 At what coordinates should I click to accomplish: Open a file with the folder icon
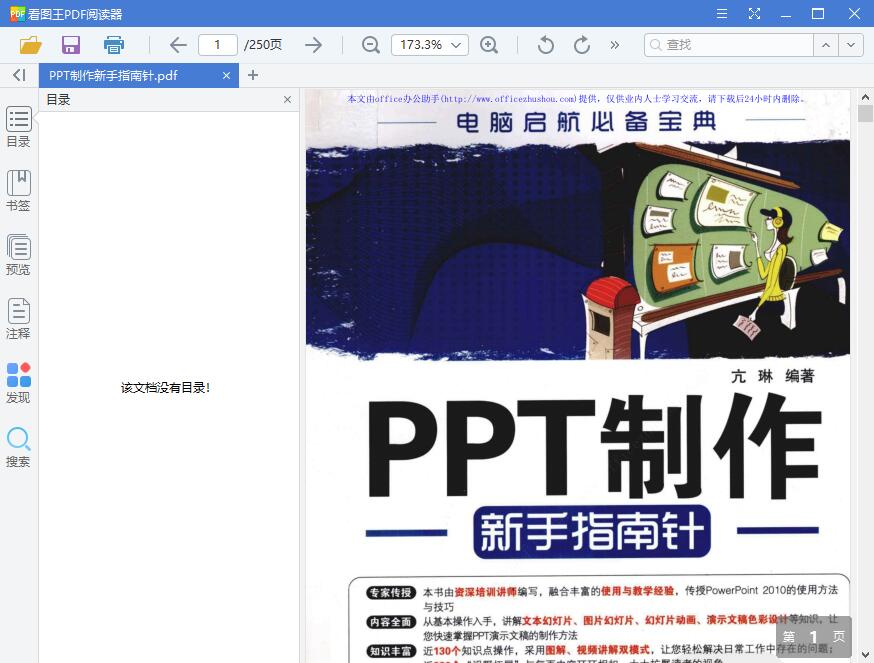click(31, 45)
